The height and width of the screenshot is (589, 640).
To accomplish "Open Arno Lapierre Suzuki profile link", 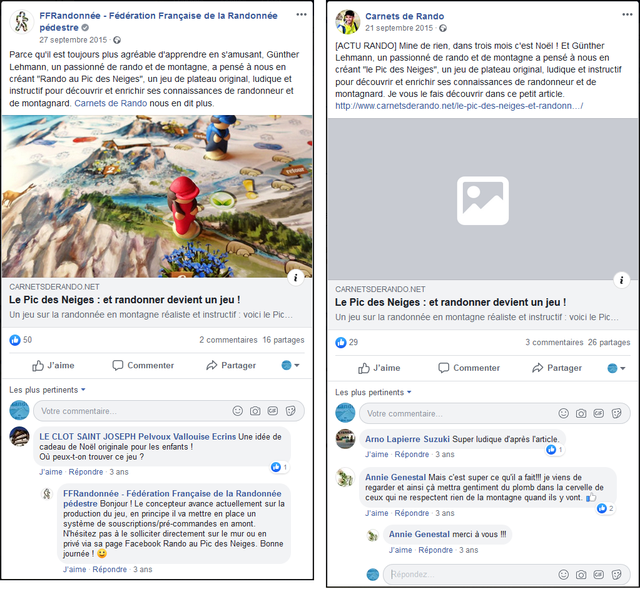I will coord(407,439).
